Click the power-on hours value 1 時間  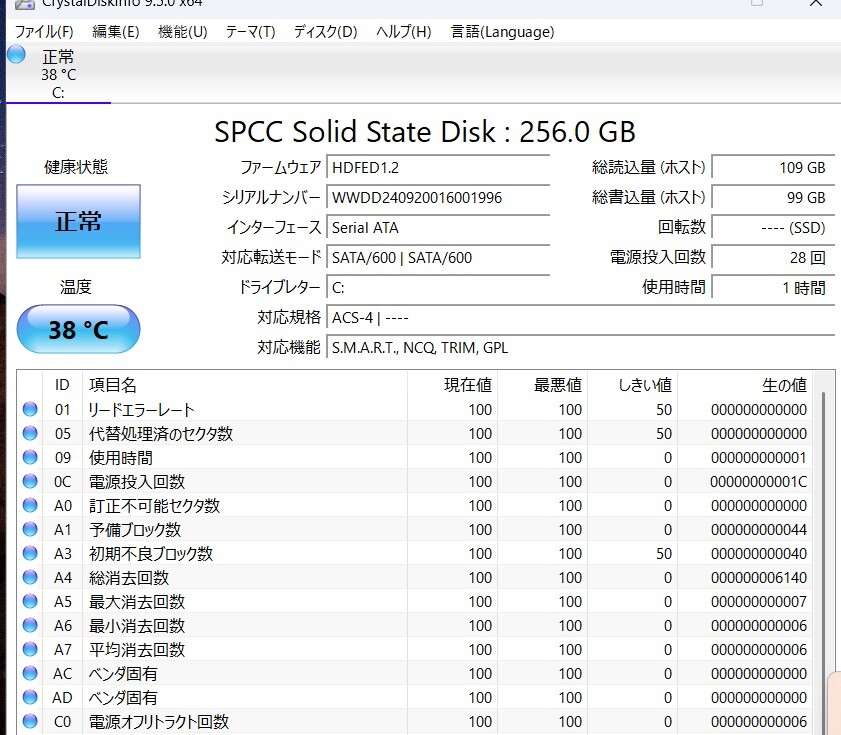click(x=773, y=288)
